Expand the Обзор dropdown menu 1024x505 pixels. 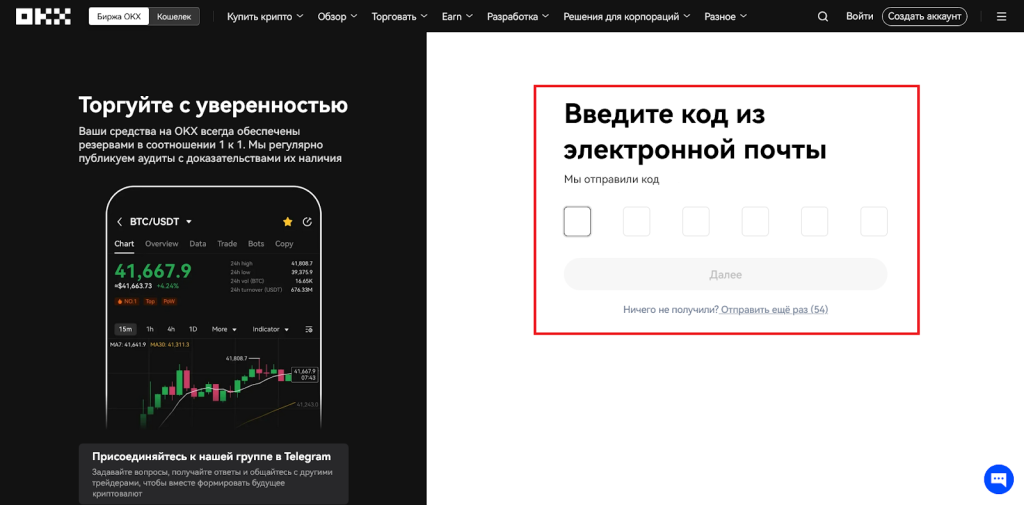(338, 16)
